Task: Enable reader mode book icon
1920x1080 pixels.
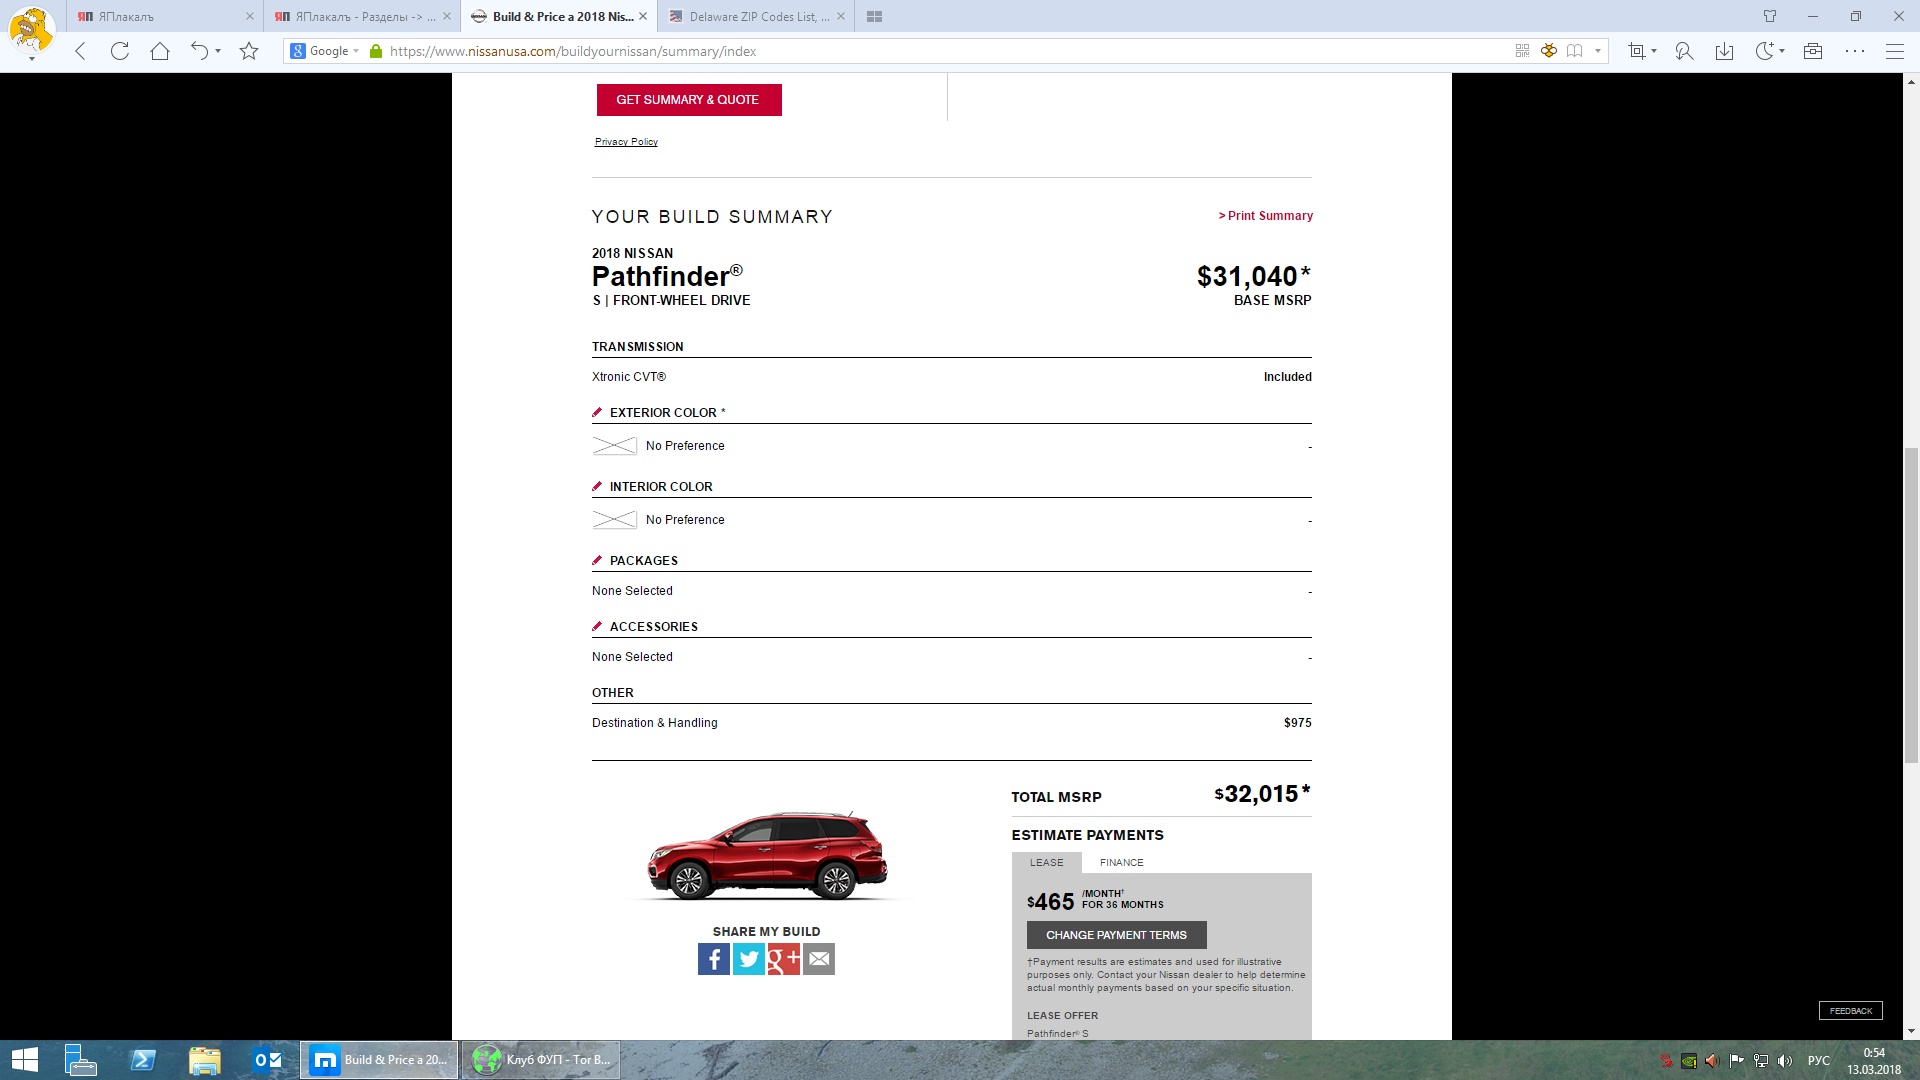Action: [x=1574, y=51]
